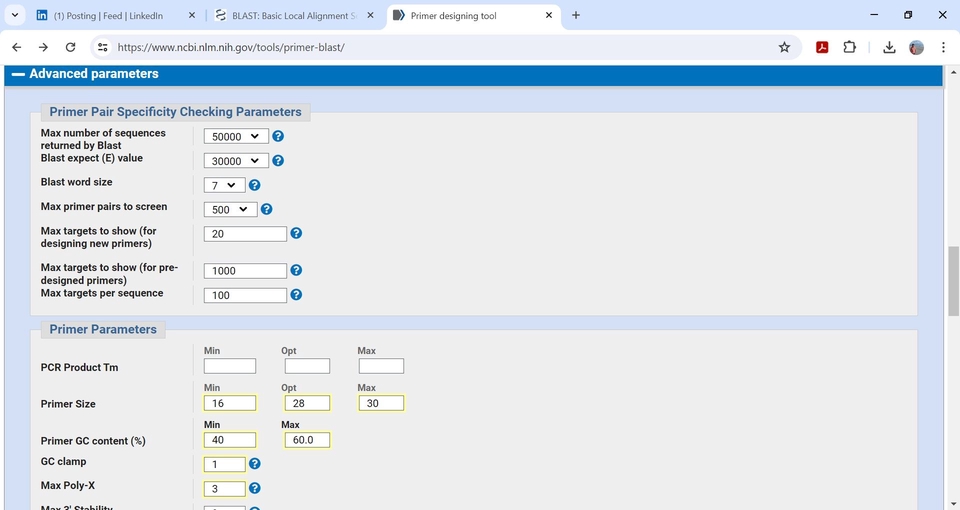This screenshot has width=960, height=510.
Task: Open Max number of sequences dropdown
Action: point(236,136)
